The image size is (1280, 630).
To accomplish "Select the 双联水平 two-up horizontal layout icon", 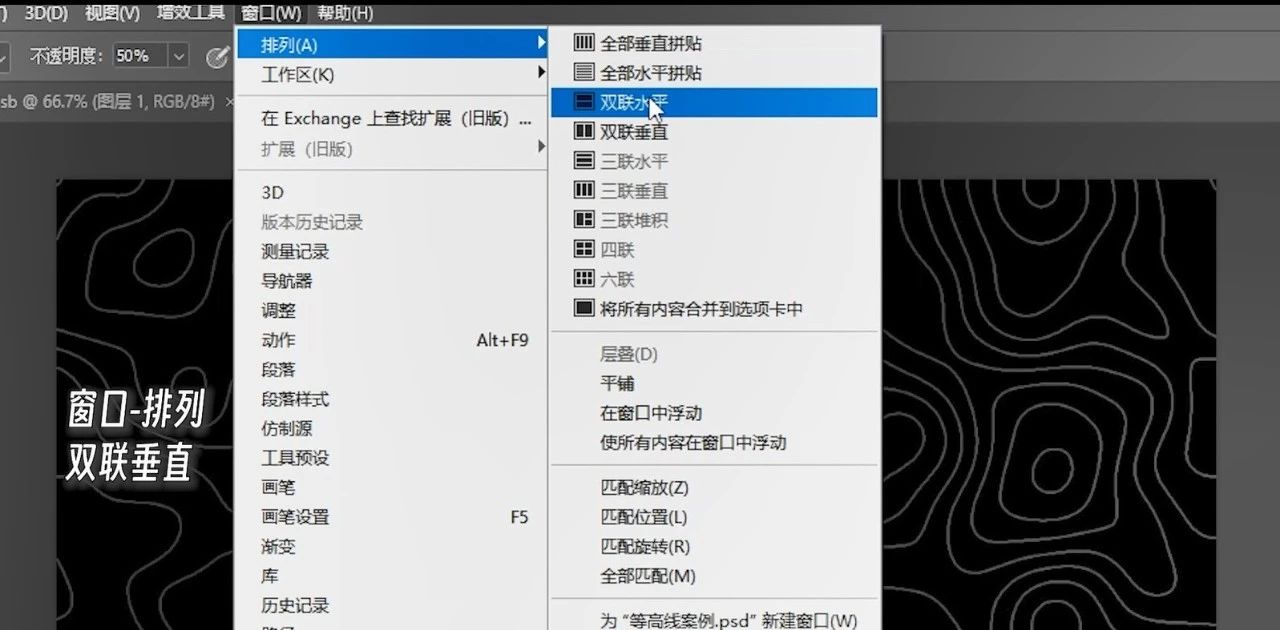I will [x=585, y=101].
